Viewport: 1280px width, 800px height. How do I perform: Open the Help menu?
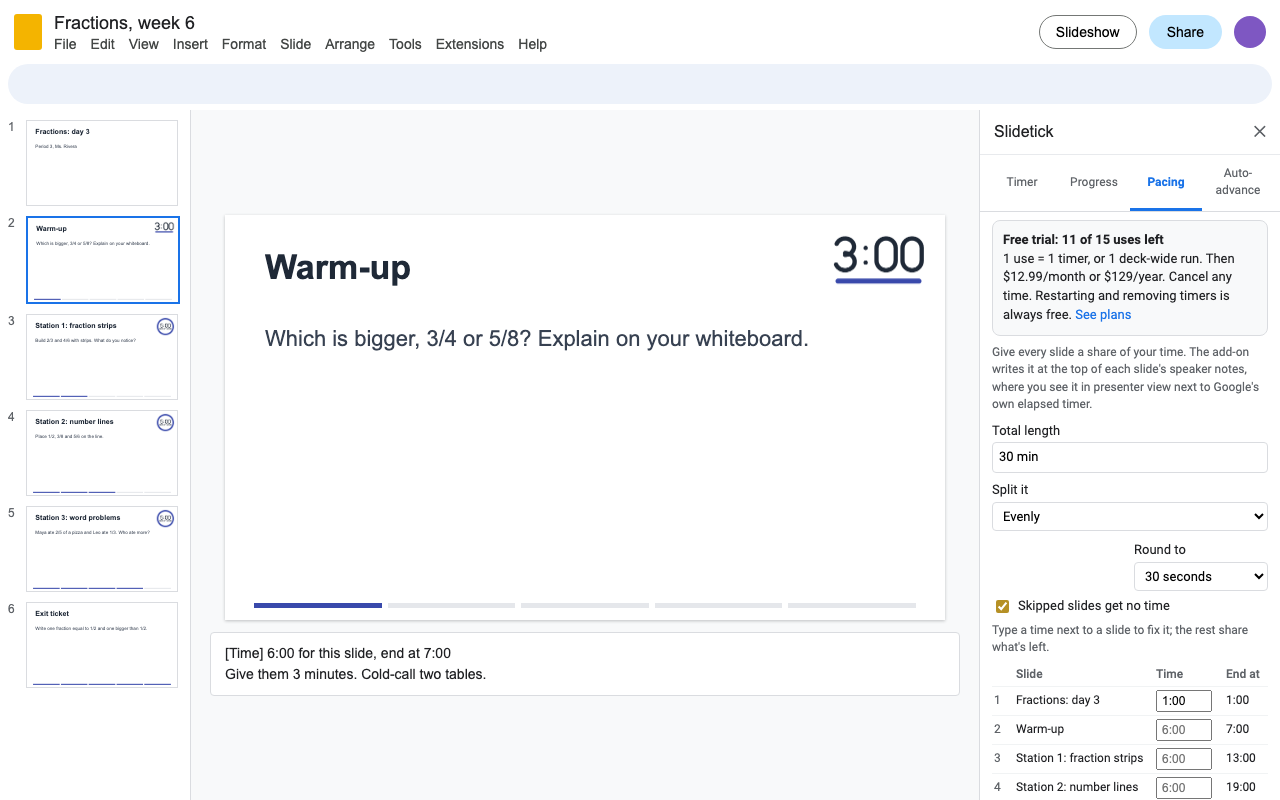532,44
